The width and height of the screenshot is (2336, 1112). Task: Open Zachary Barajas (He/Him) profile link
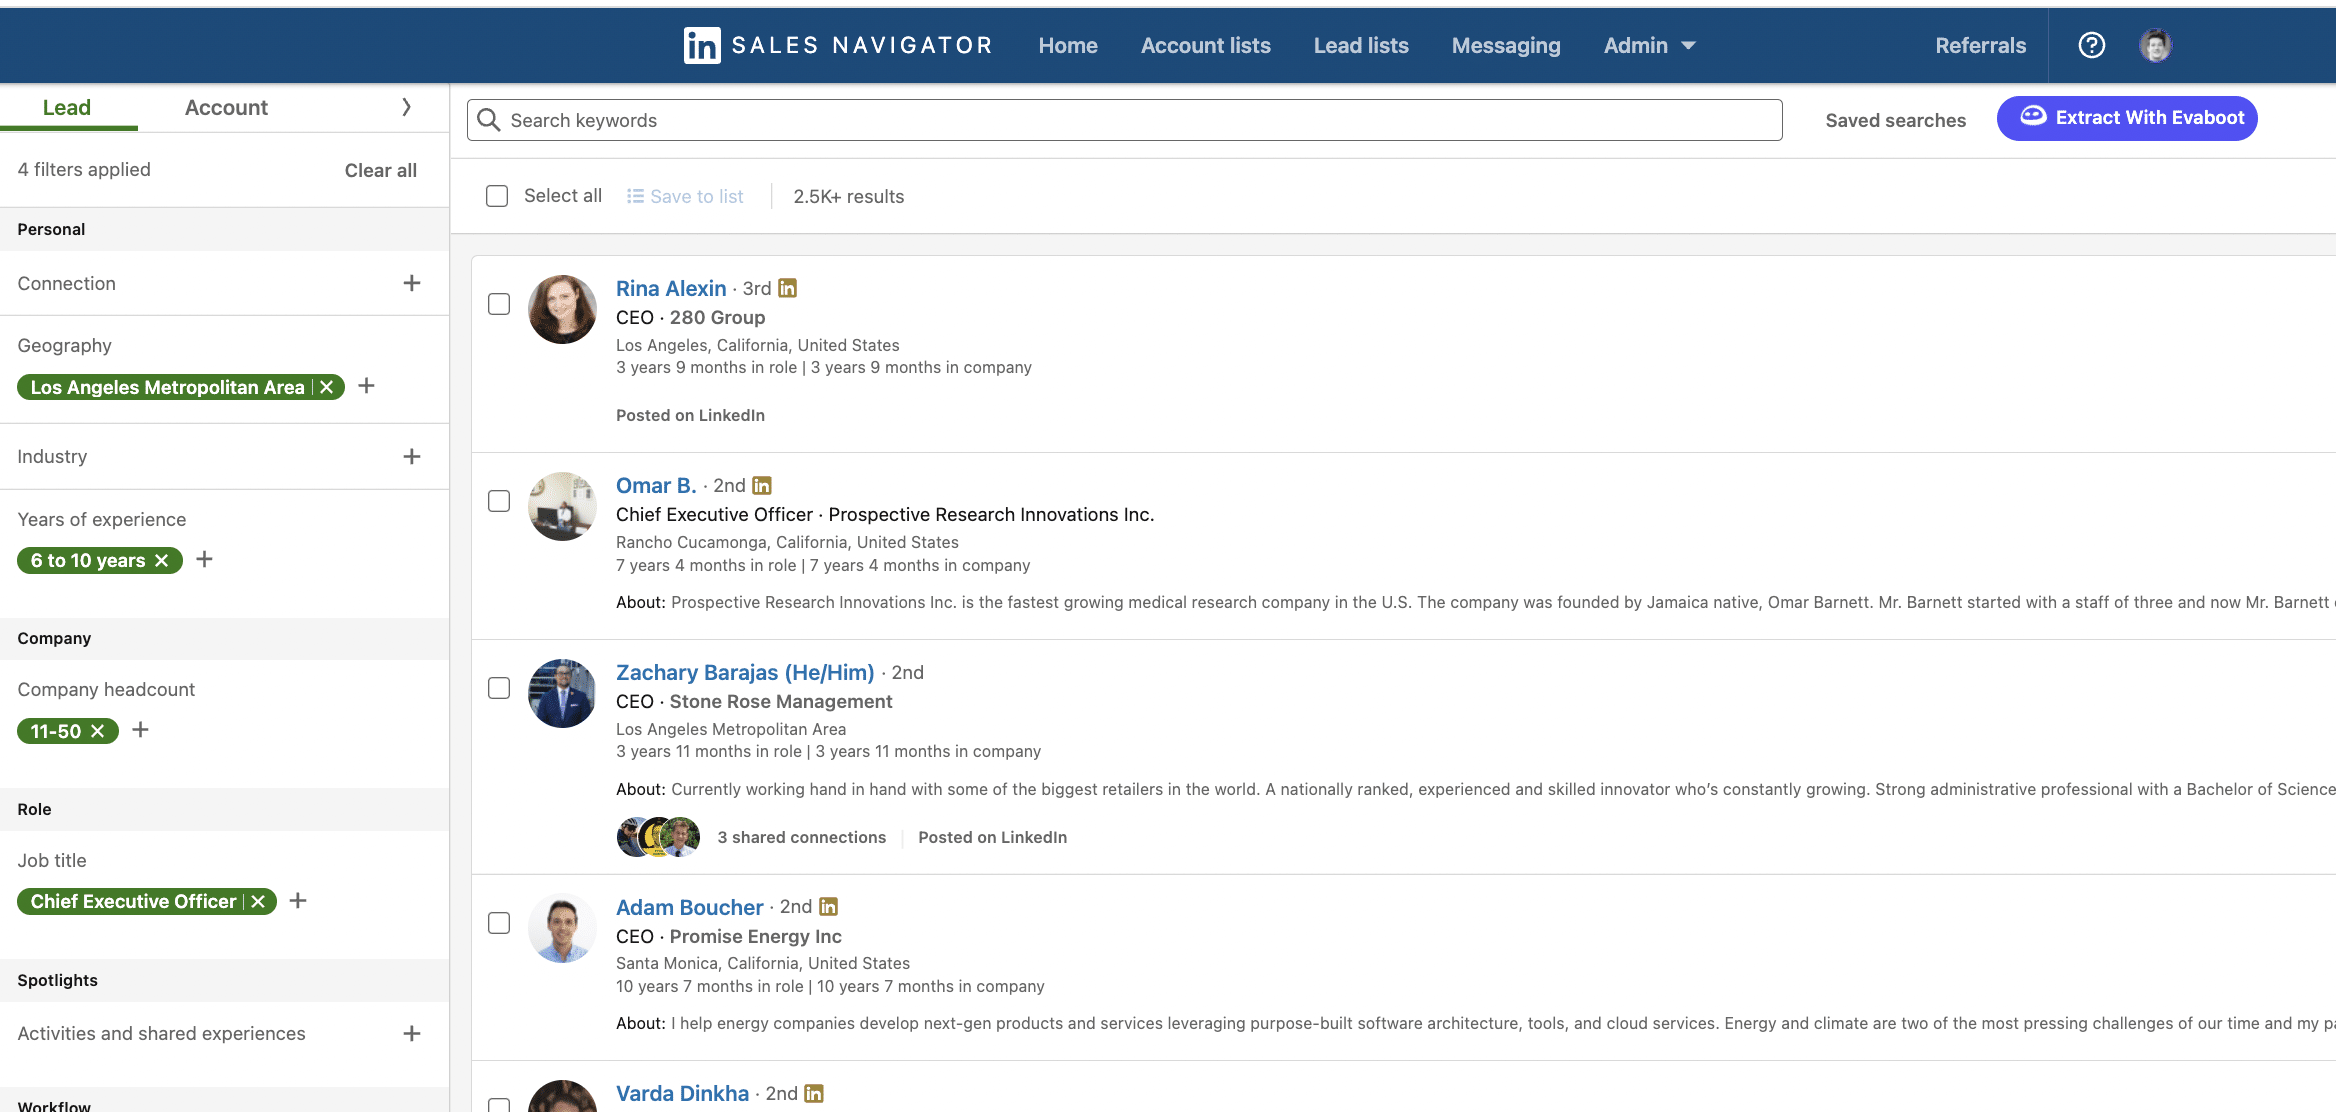pos(745,672)
